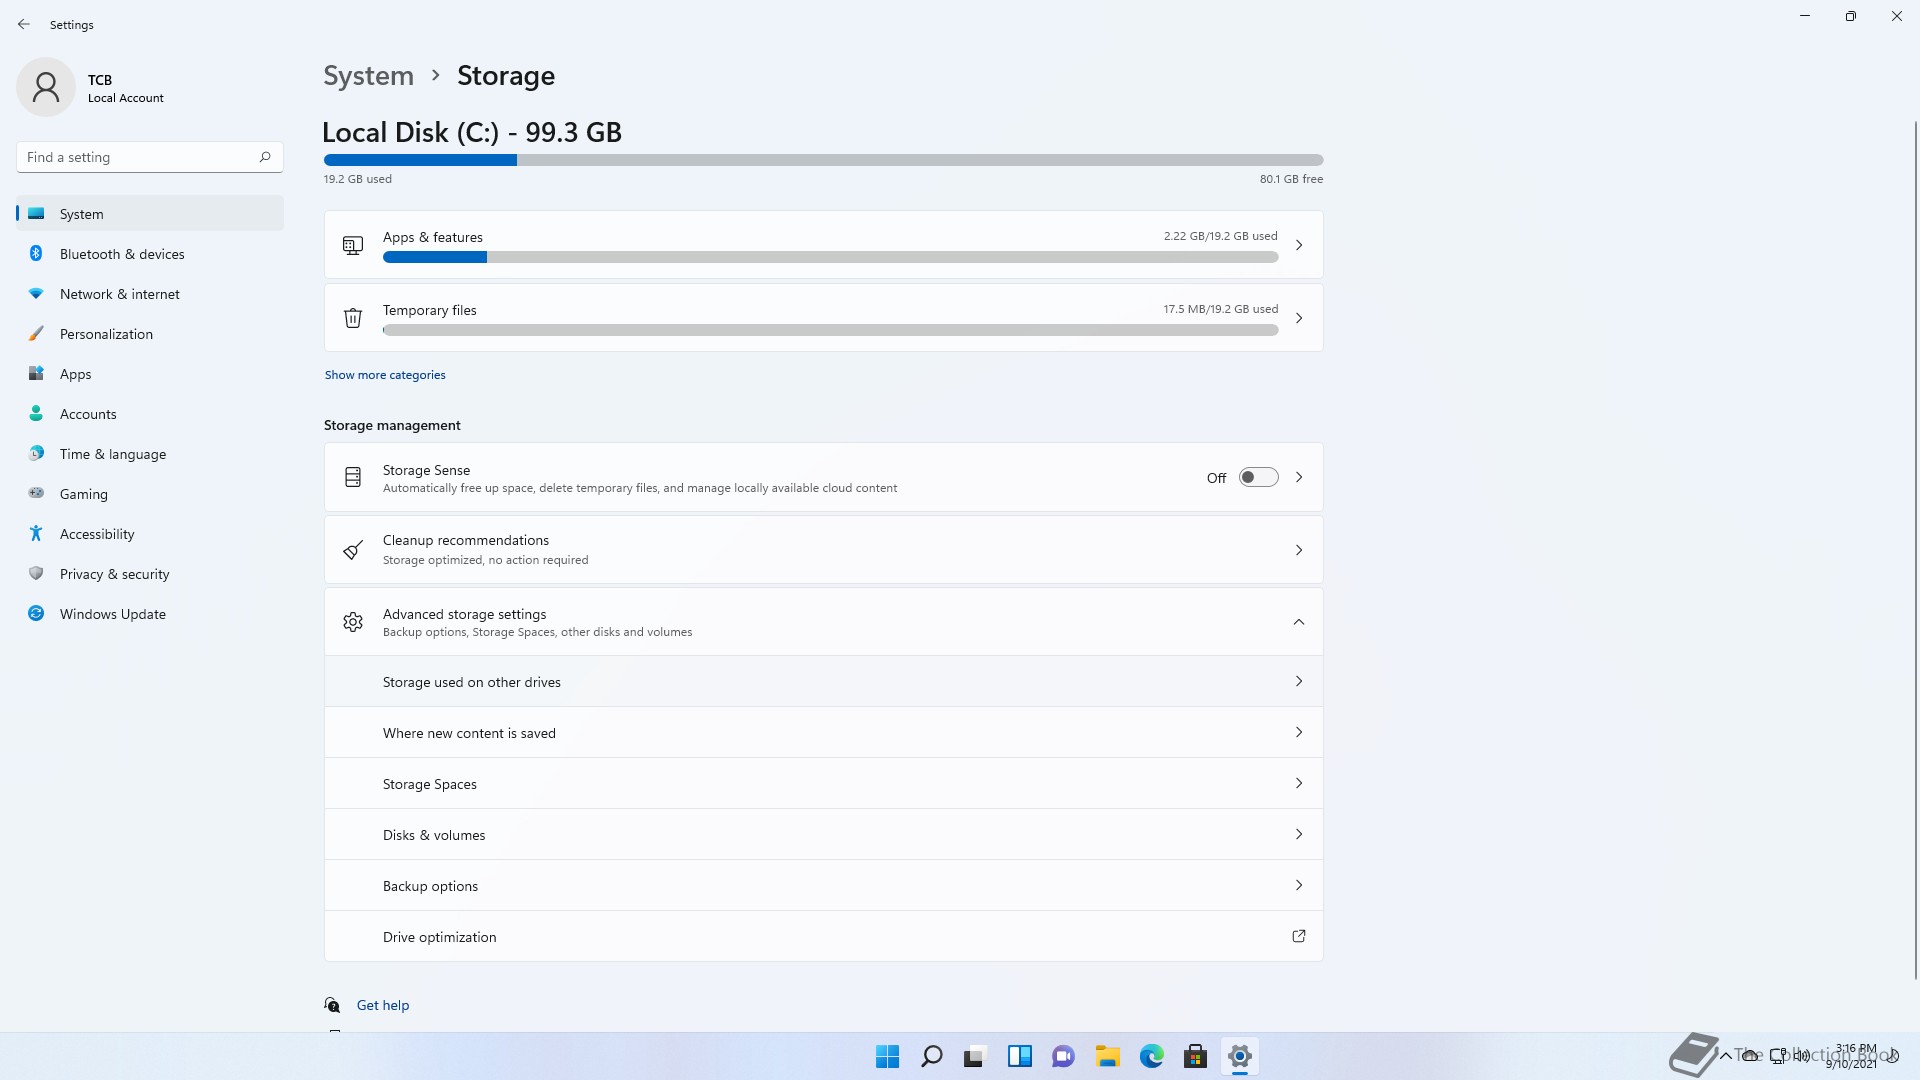Viewport: 1920px width, 1080px height.
Task: Click the Windows Update icon
Action: 36,613
